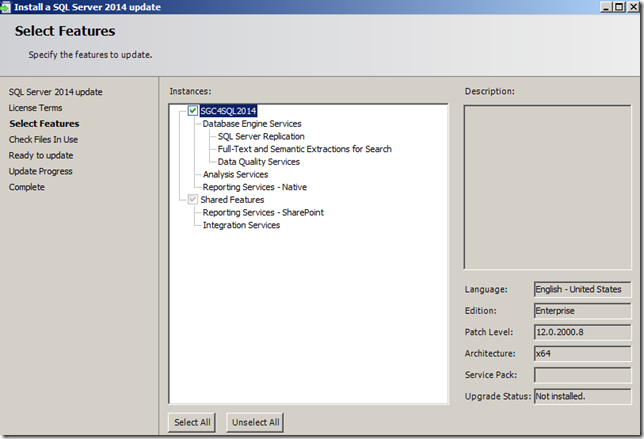
Task: Click the Service Pack: label
Action: click(x=491, y=375)
